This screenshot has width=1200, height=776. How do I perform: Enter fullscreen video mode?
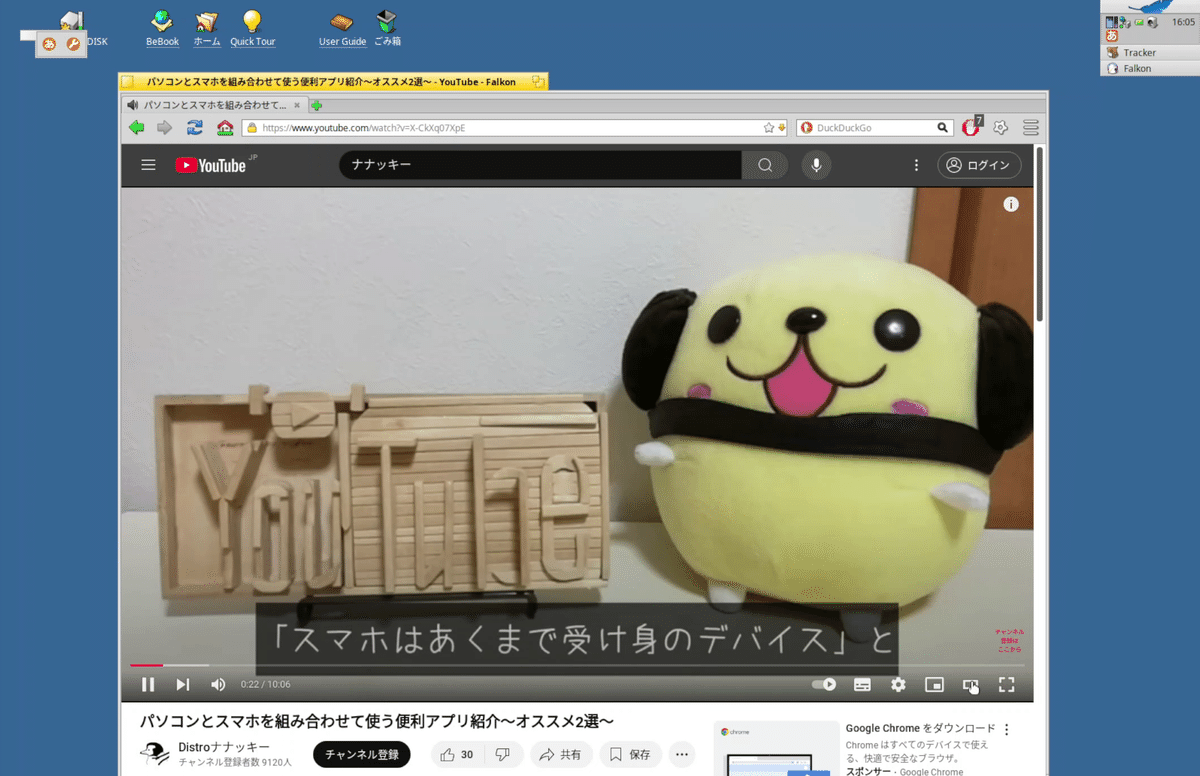(x=1007, y=685)
